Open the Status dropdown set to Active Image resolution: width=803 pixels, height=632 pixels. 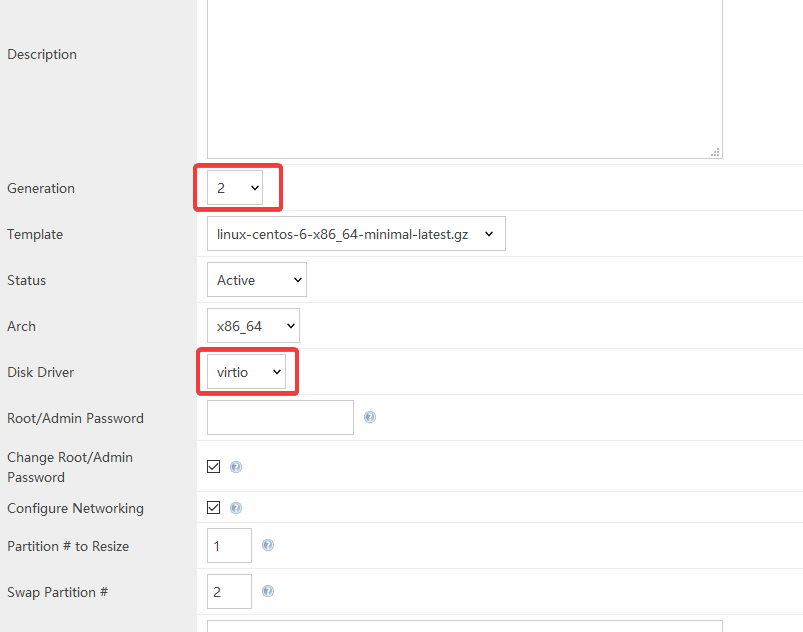click(257, 280)
